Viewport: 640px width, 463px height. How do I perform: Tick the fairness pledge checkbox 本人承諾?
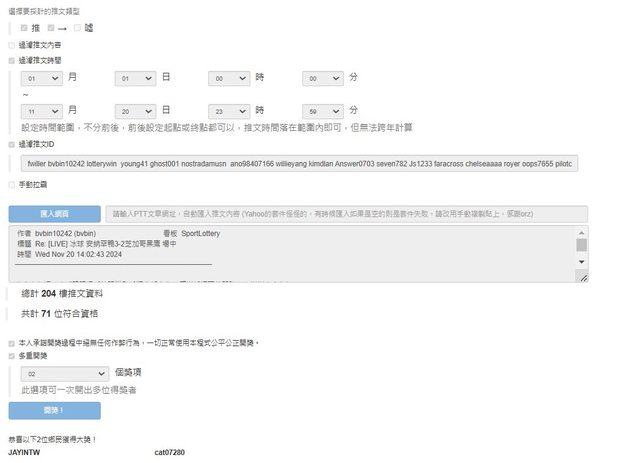coord(12,343)
